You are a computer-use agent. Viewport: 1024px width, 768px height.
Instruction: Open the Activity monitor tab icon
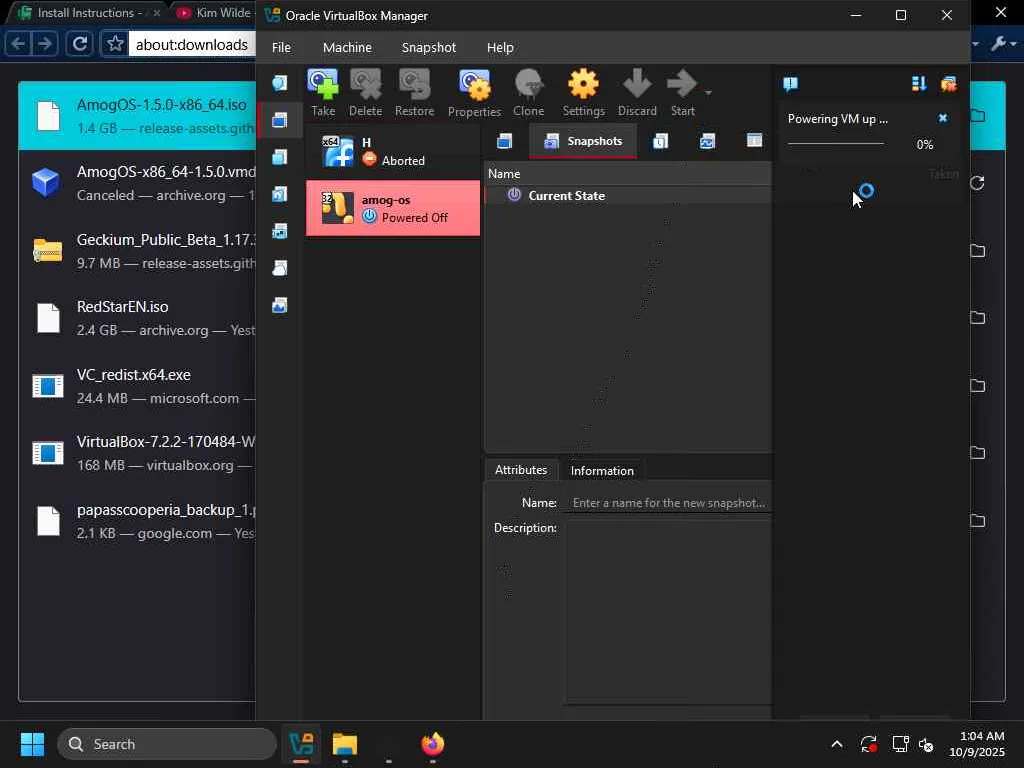coord(707,141)
